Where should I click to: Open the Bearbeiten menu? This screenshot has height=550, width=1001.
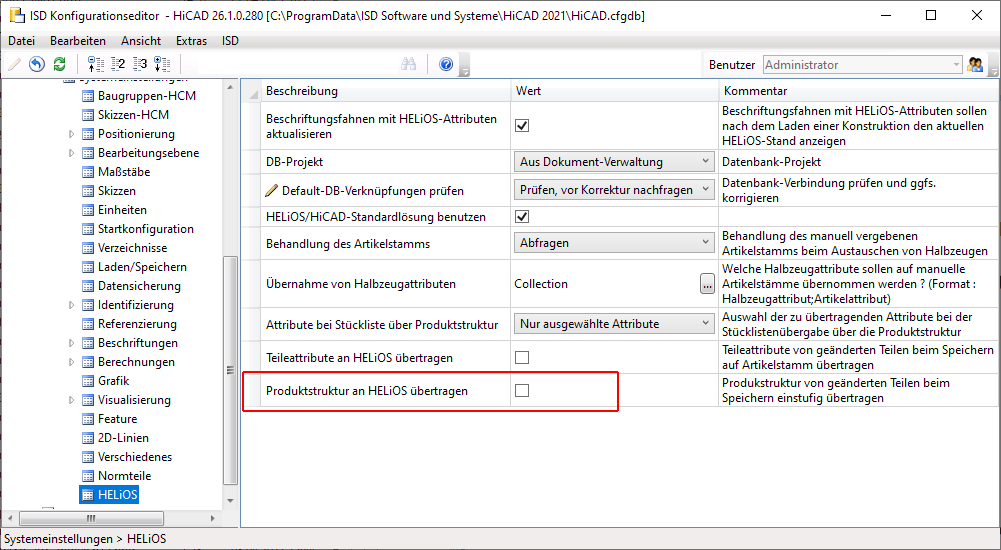[x=78, y=41]
